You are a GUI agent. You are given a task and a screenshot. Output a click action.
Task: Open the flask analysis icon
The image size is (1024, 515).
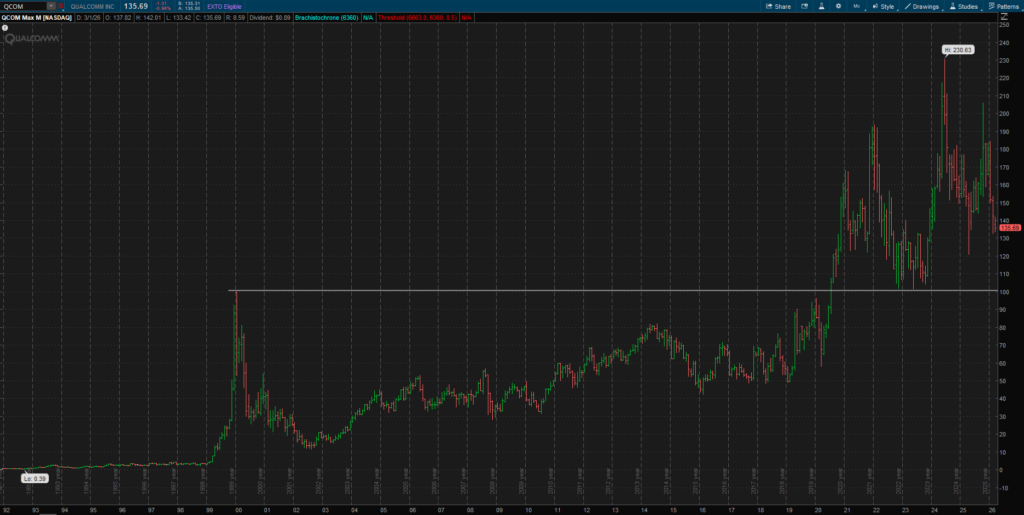pyautogui.click(x=819, y=6)
